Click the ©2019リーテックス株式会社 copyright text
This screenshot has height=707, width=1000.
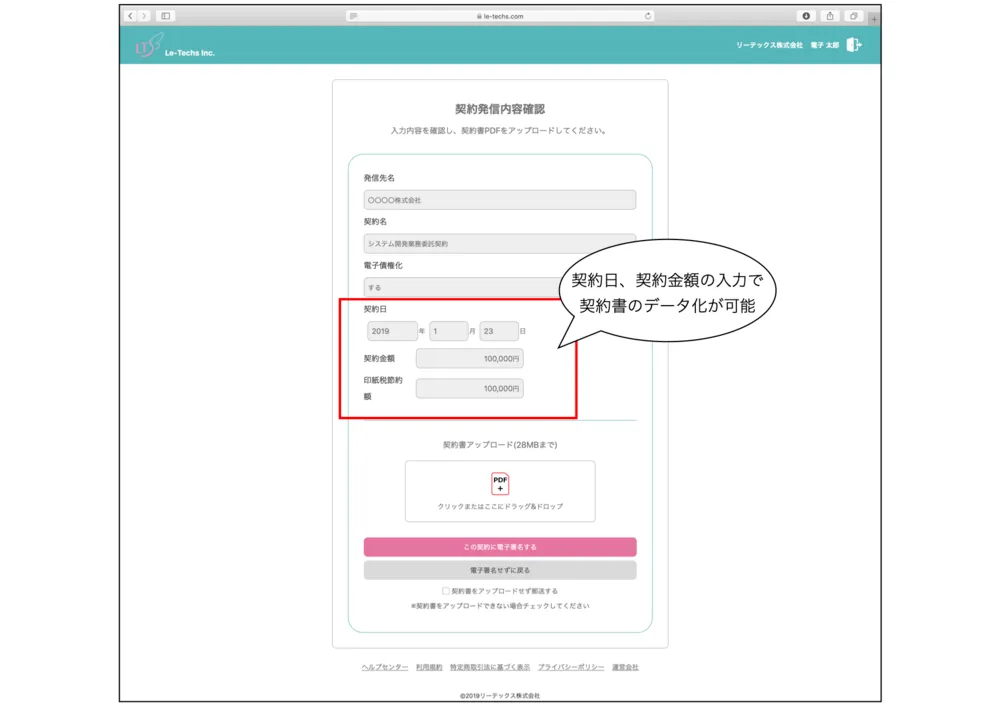point(500,696)
